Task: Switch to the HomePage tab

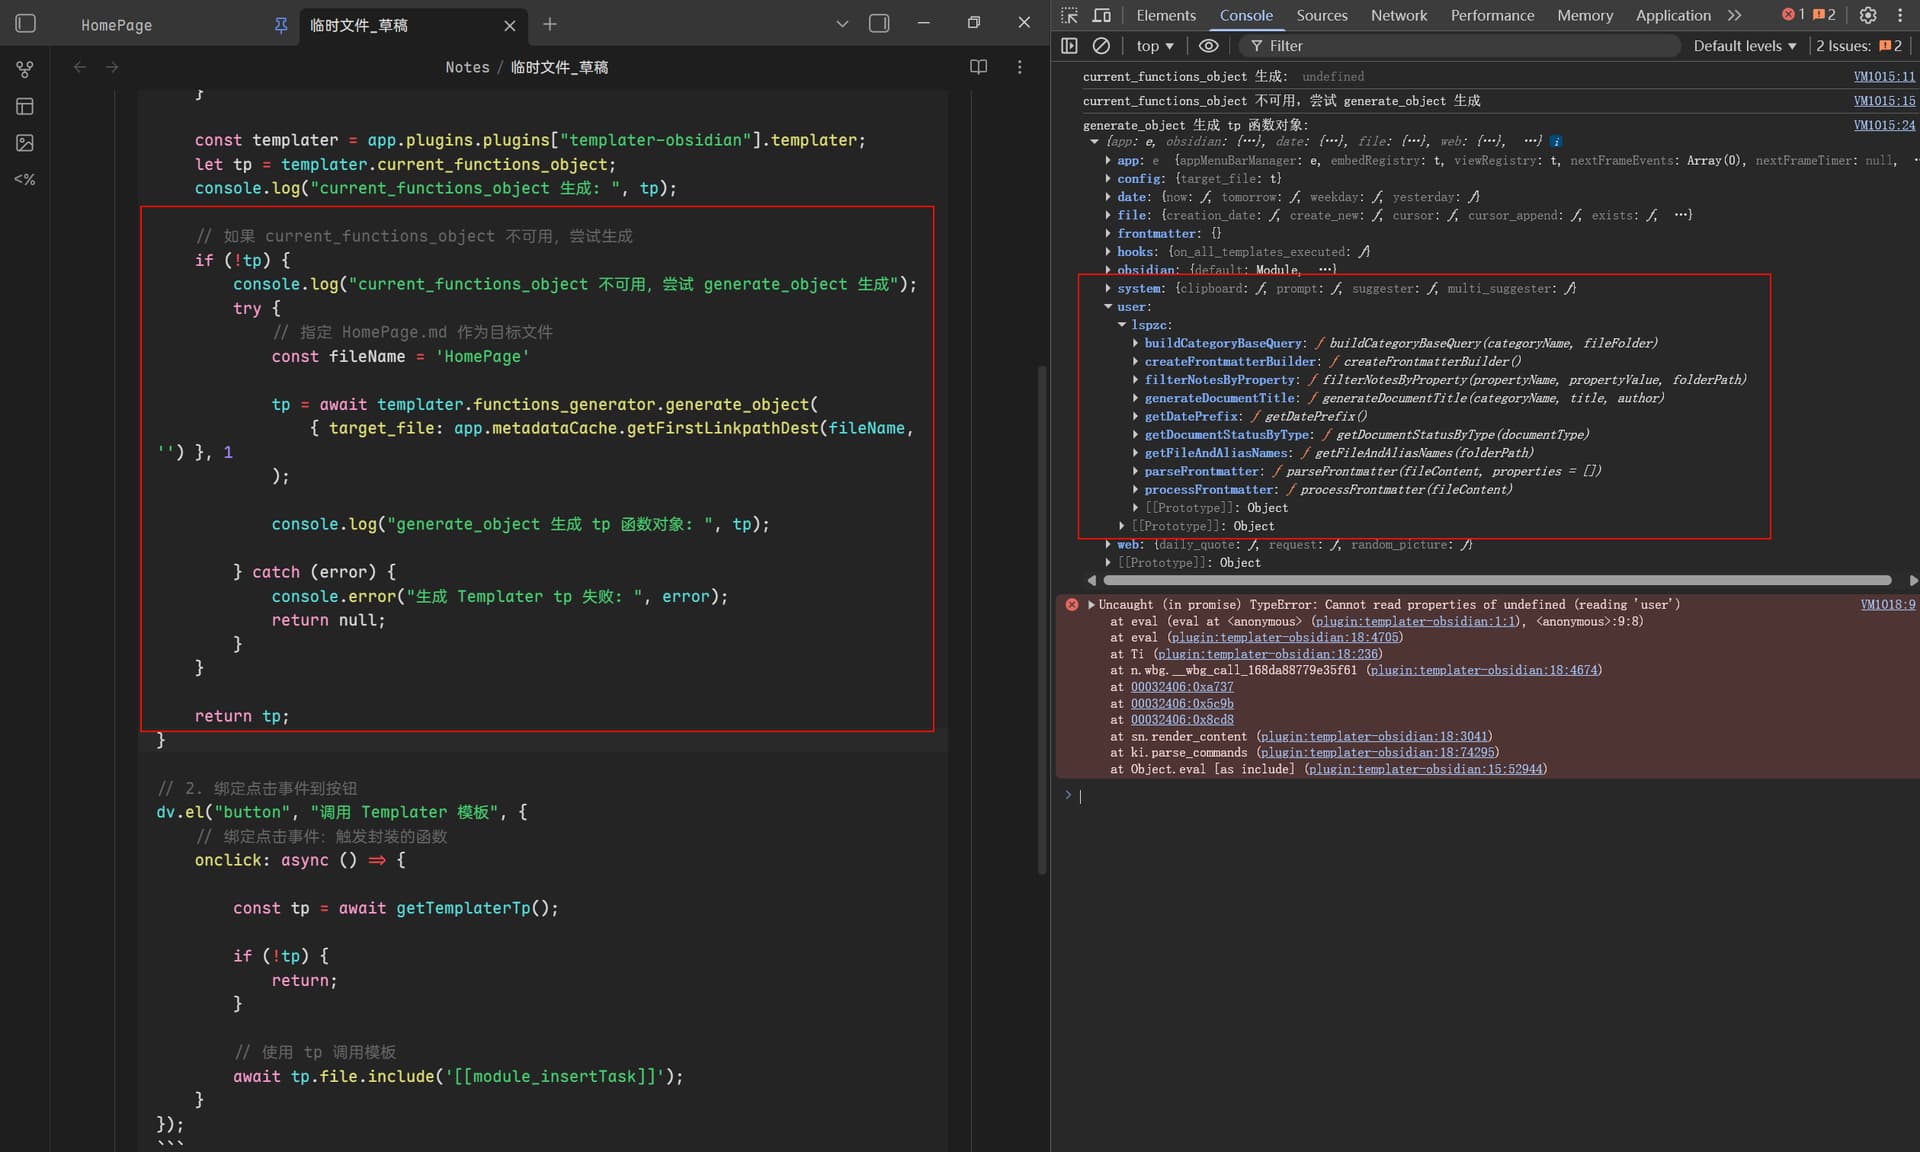Action: pyautogui.click(x=117, y=25)
